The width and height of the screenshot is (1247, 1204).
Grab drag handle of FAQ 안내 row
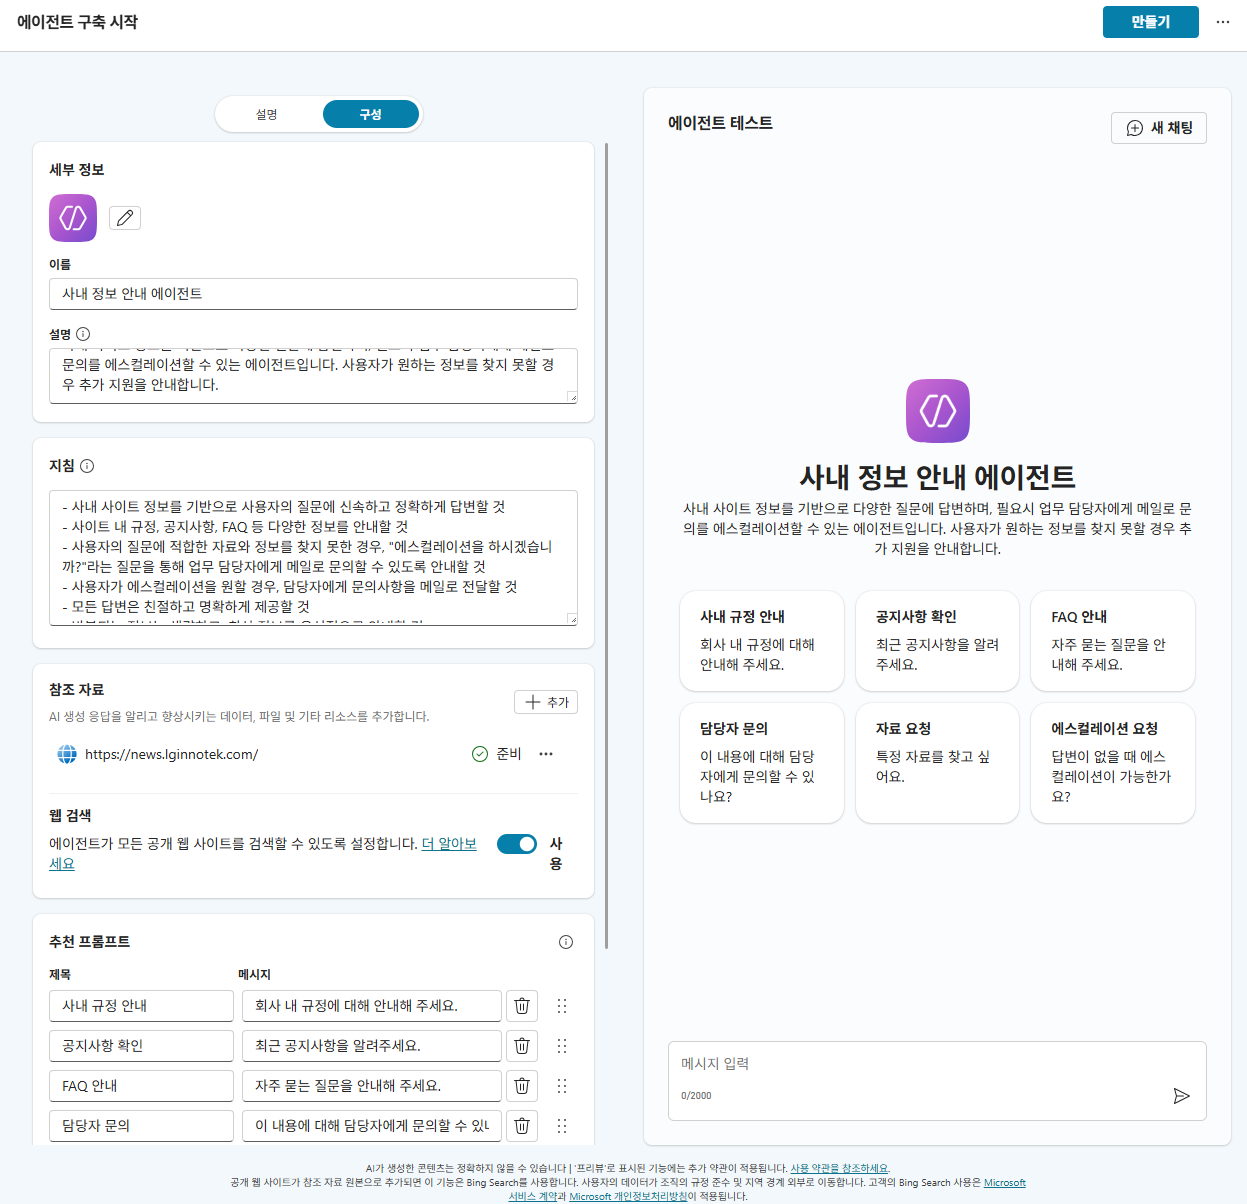click(562, 1086)
